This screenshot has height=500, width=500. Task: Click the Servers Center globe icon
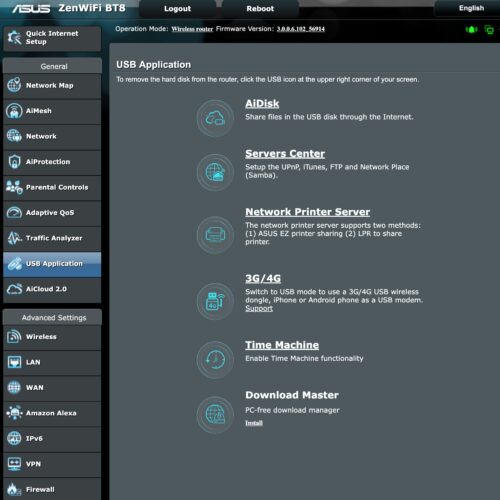pos(215,172)
